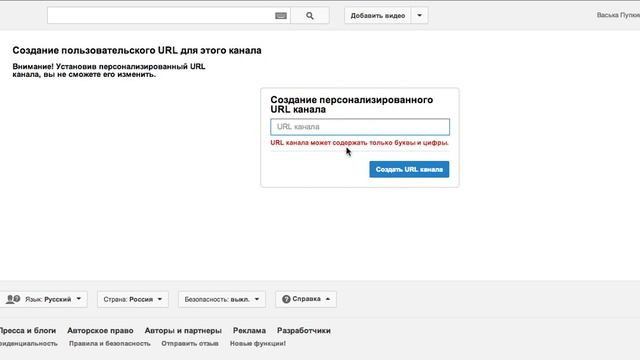
Task: Open the Правила и безопасность link
Action: [110, 344]
